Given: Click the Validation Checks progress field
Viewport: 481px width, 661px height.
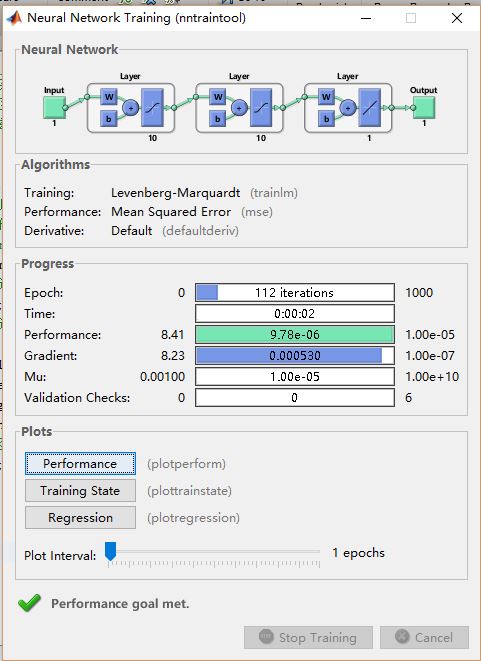Looking at the screenshot, I should point(295,398).
